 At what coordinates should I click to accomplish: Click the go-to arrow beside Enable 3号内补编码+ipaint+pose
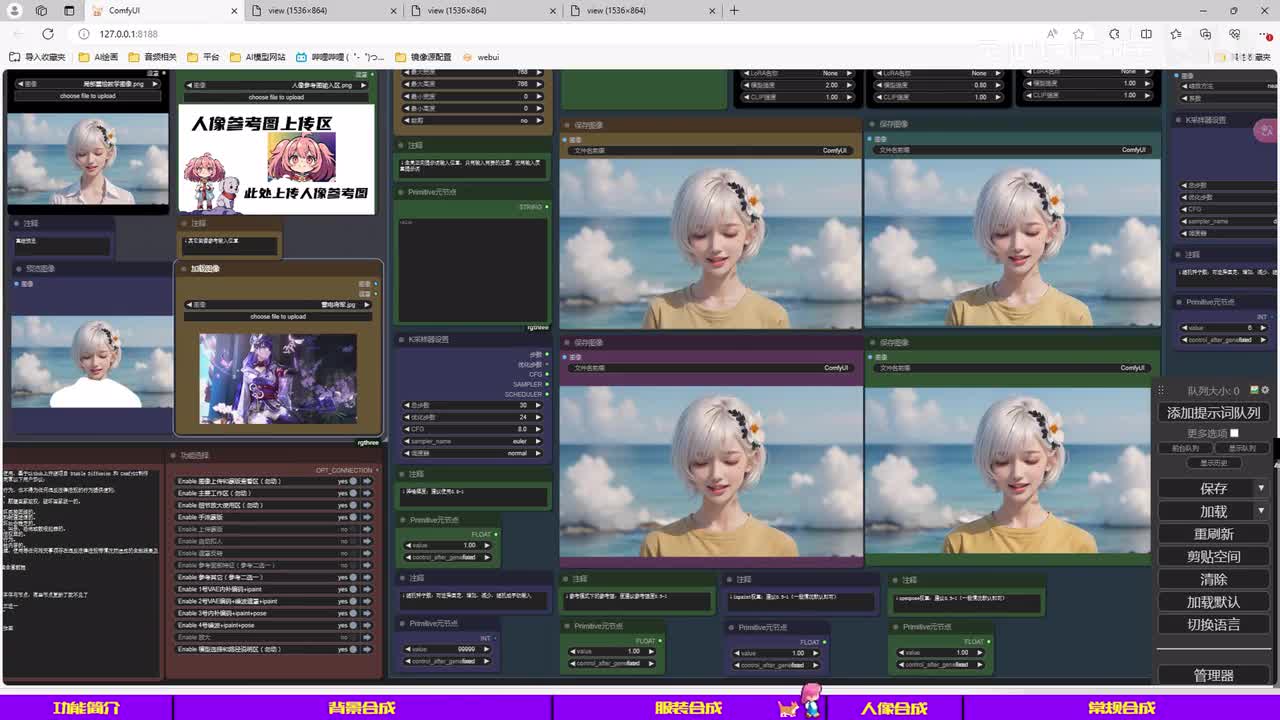coord(367,613)
